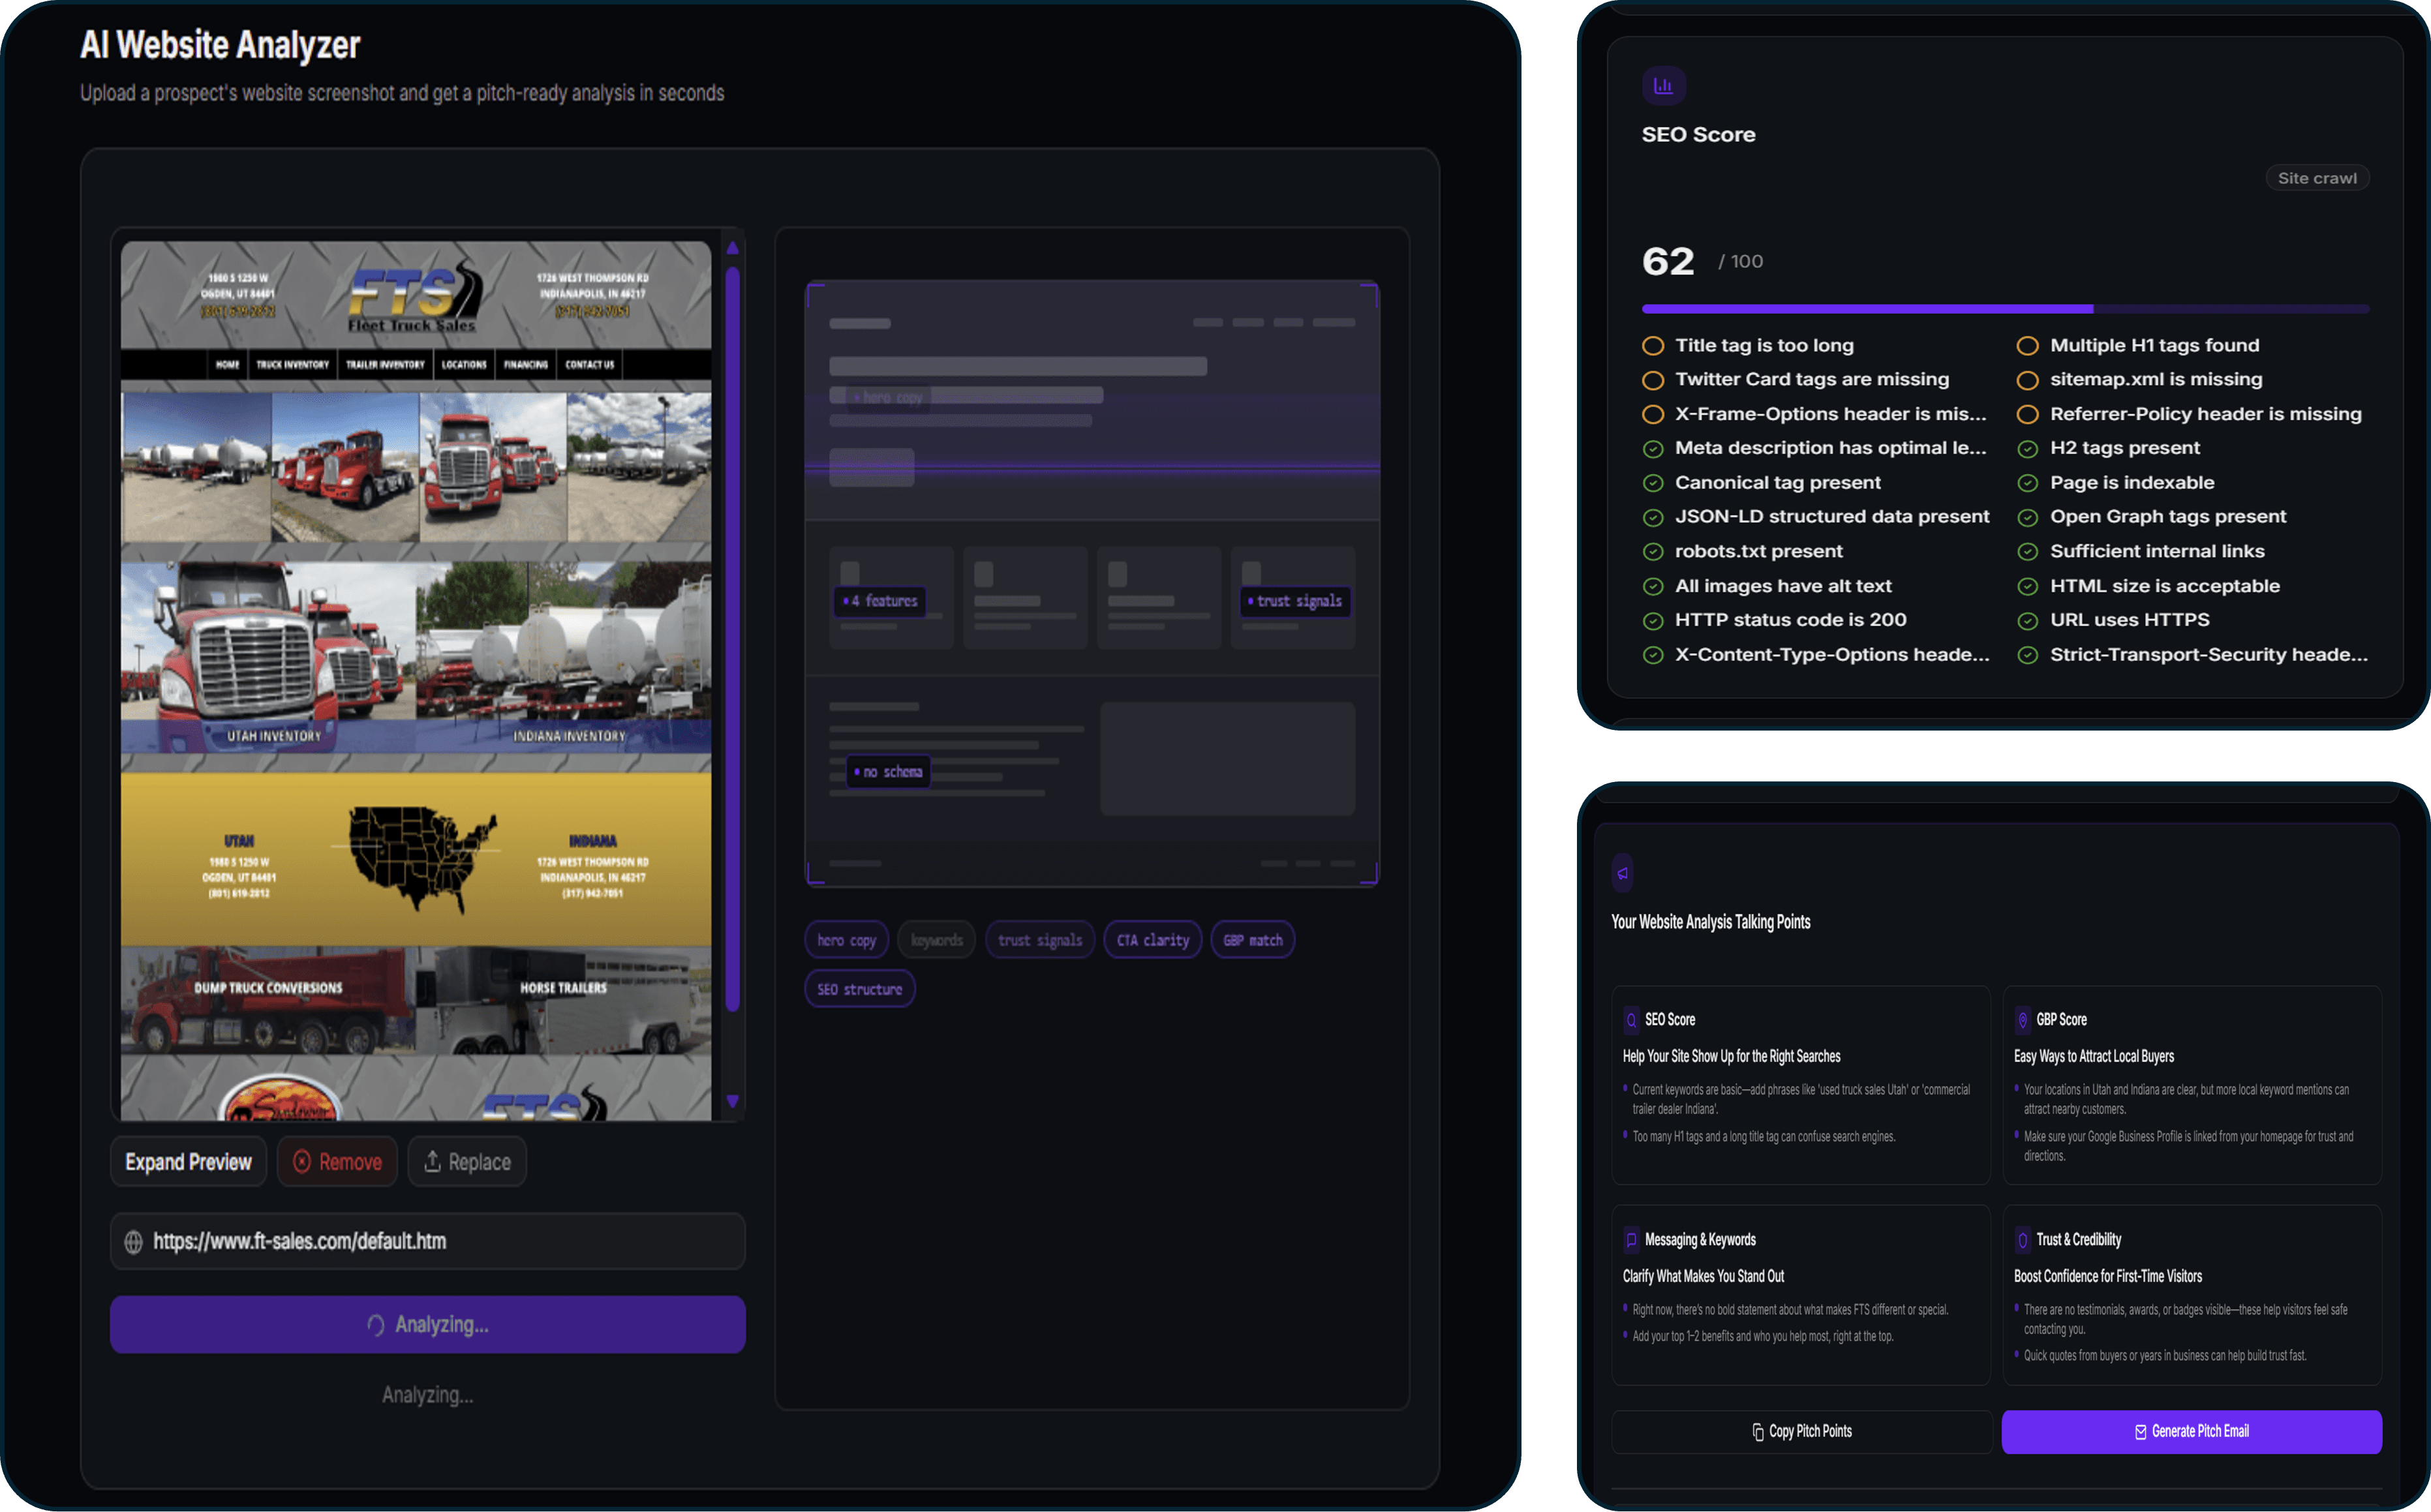Click the globe icon in the URL field
The width and height of the screenshot is (2431, 1512).
coord(133,1241)
